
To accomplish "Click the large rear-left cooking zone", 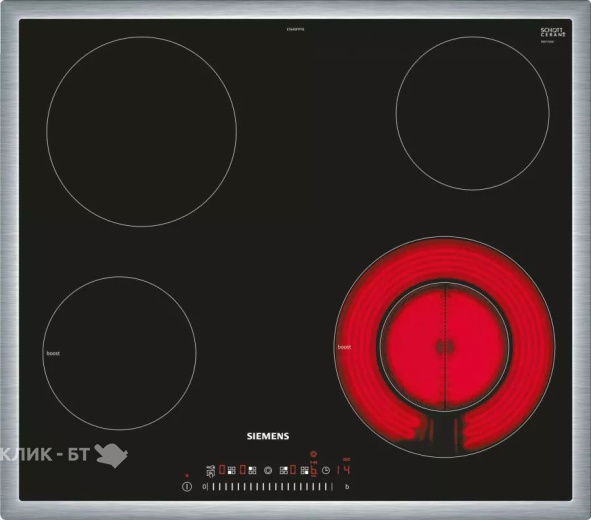I will 142,132.
